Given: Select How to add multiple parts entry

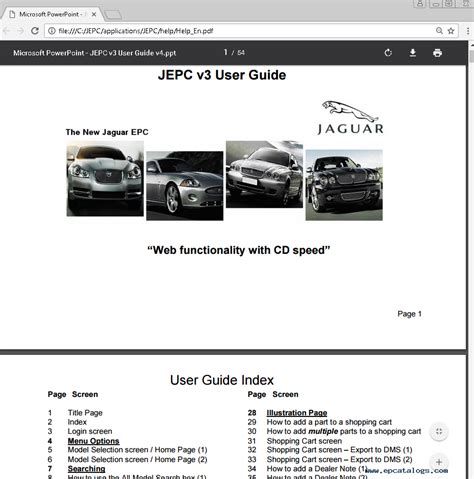Looking at the screenshot, I should pyautogui.click(x=344, y=431).
